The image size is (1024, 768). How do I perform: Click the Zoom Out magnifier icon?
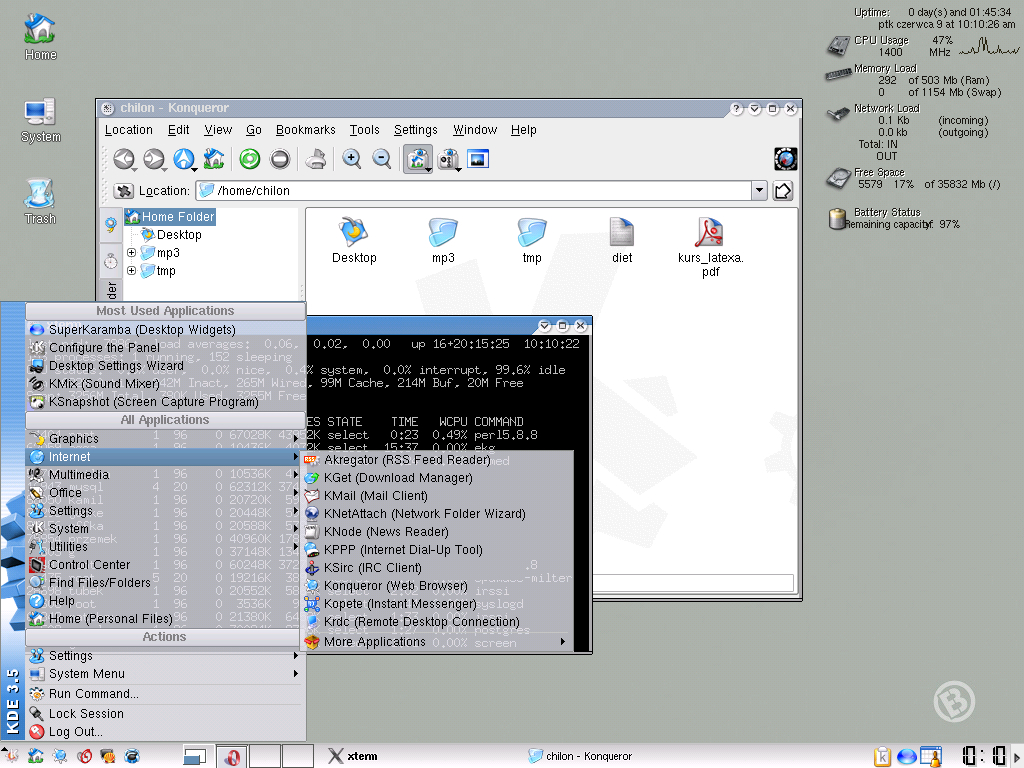[381, 159]
